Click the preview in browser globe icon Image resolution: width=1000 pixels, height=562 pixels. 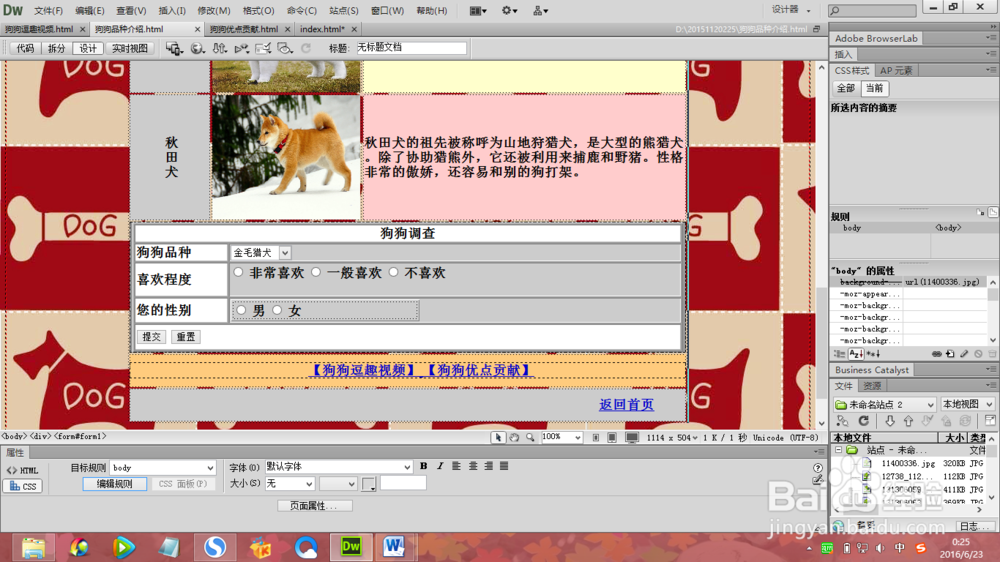[x=197, y=48]
